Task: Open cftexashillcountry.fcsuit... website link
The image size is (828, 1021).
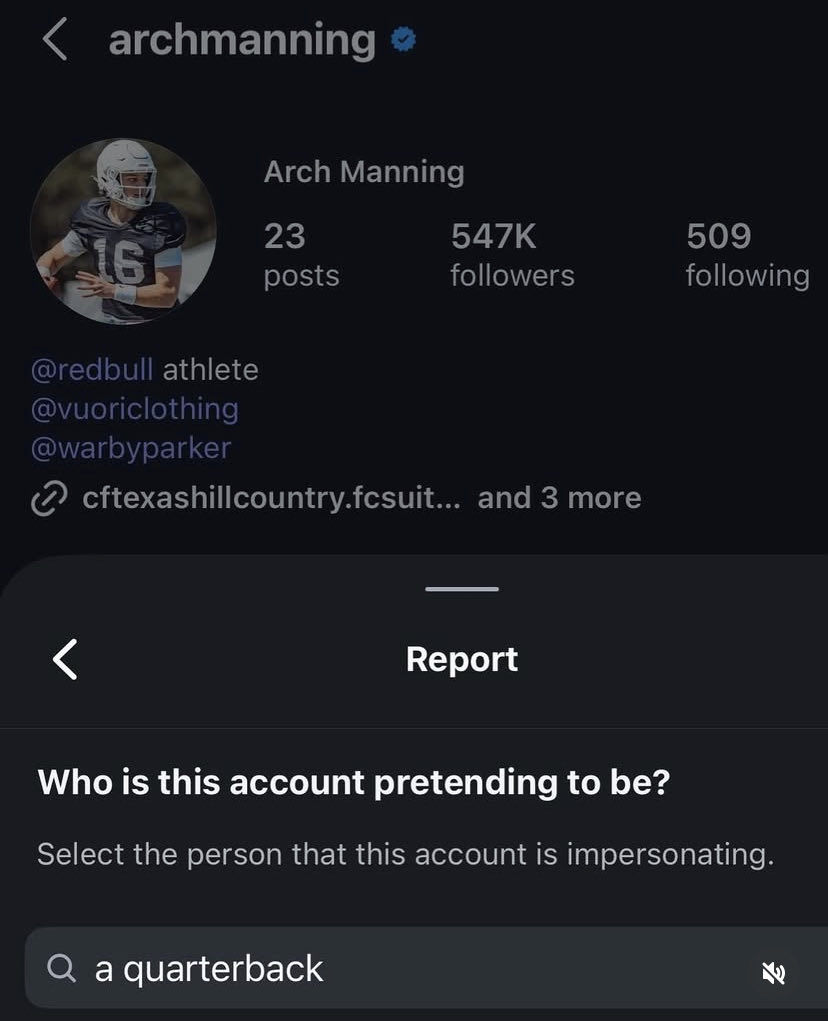Action: (x=271, y=498)
